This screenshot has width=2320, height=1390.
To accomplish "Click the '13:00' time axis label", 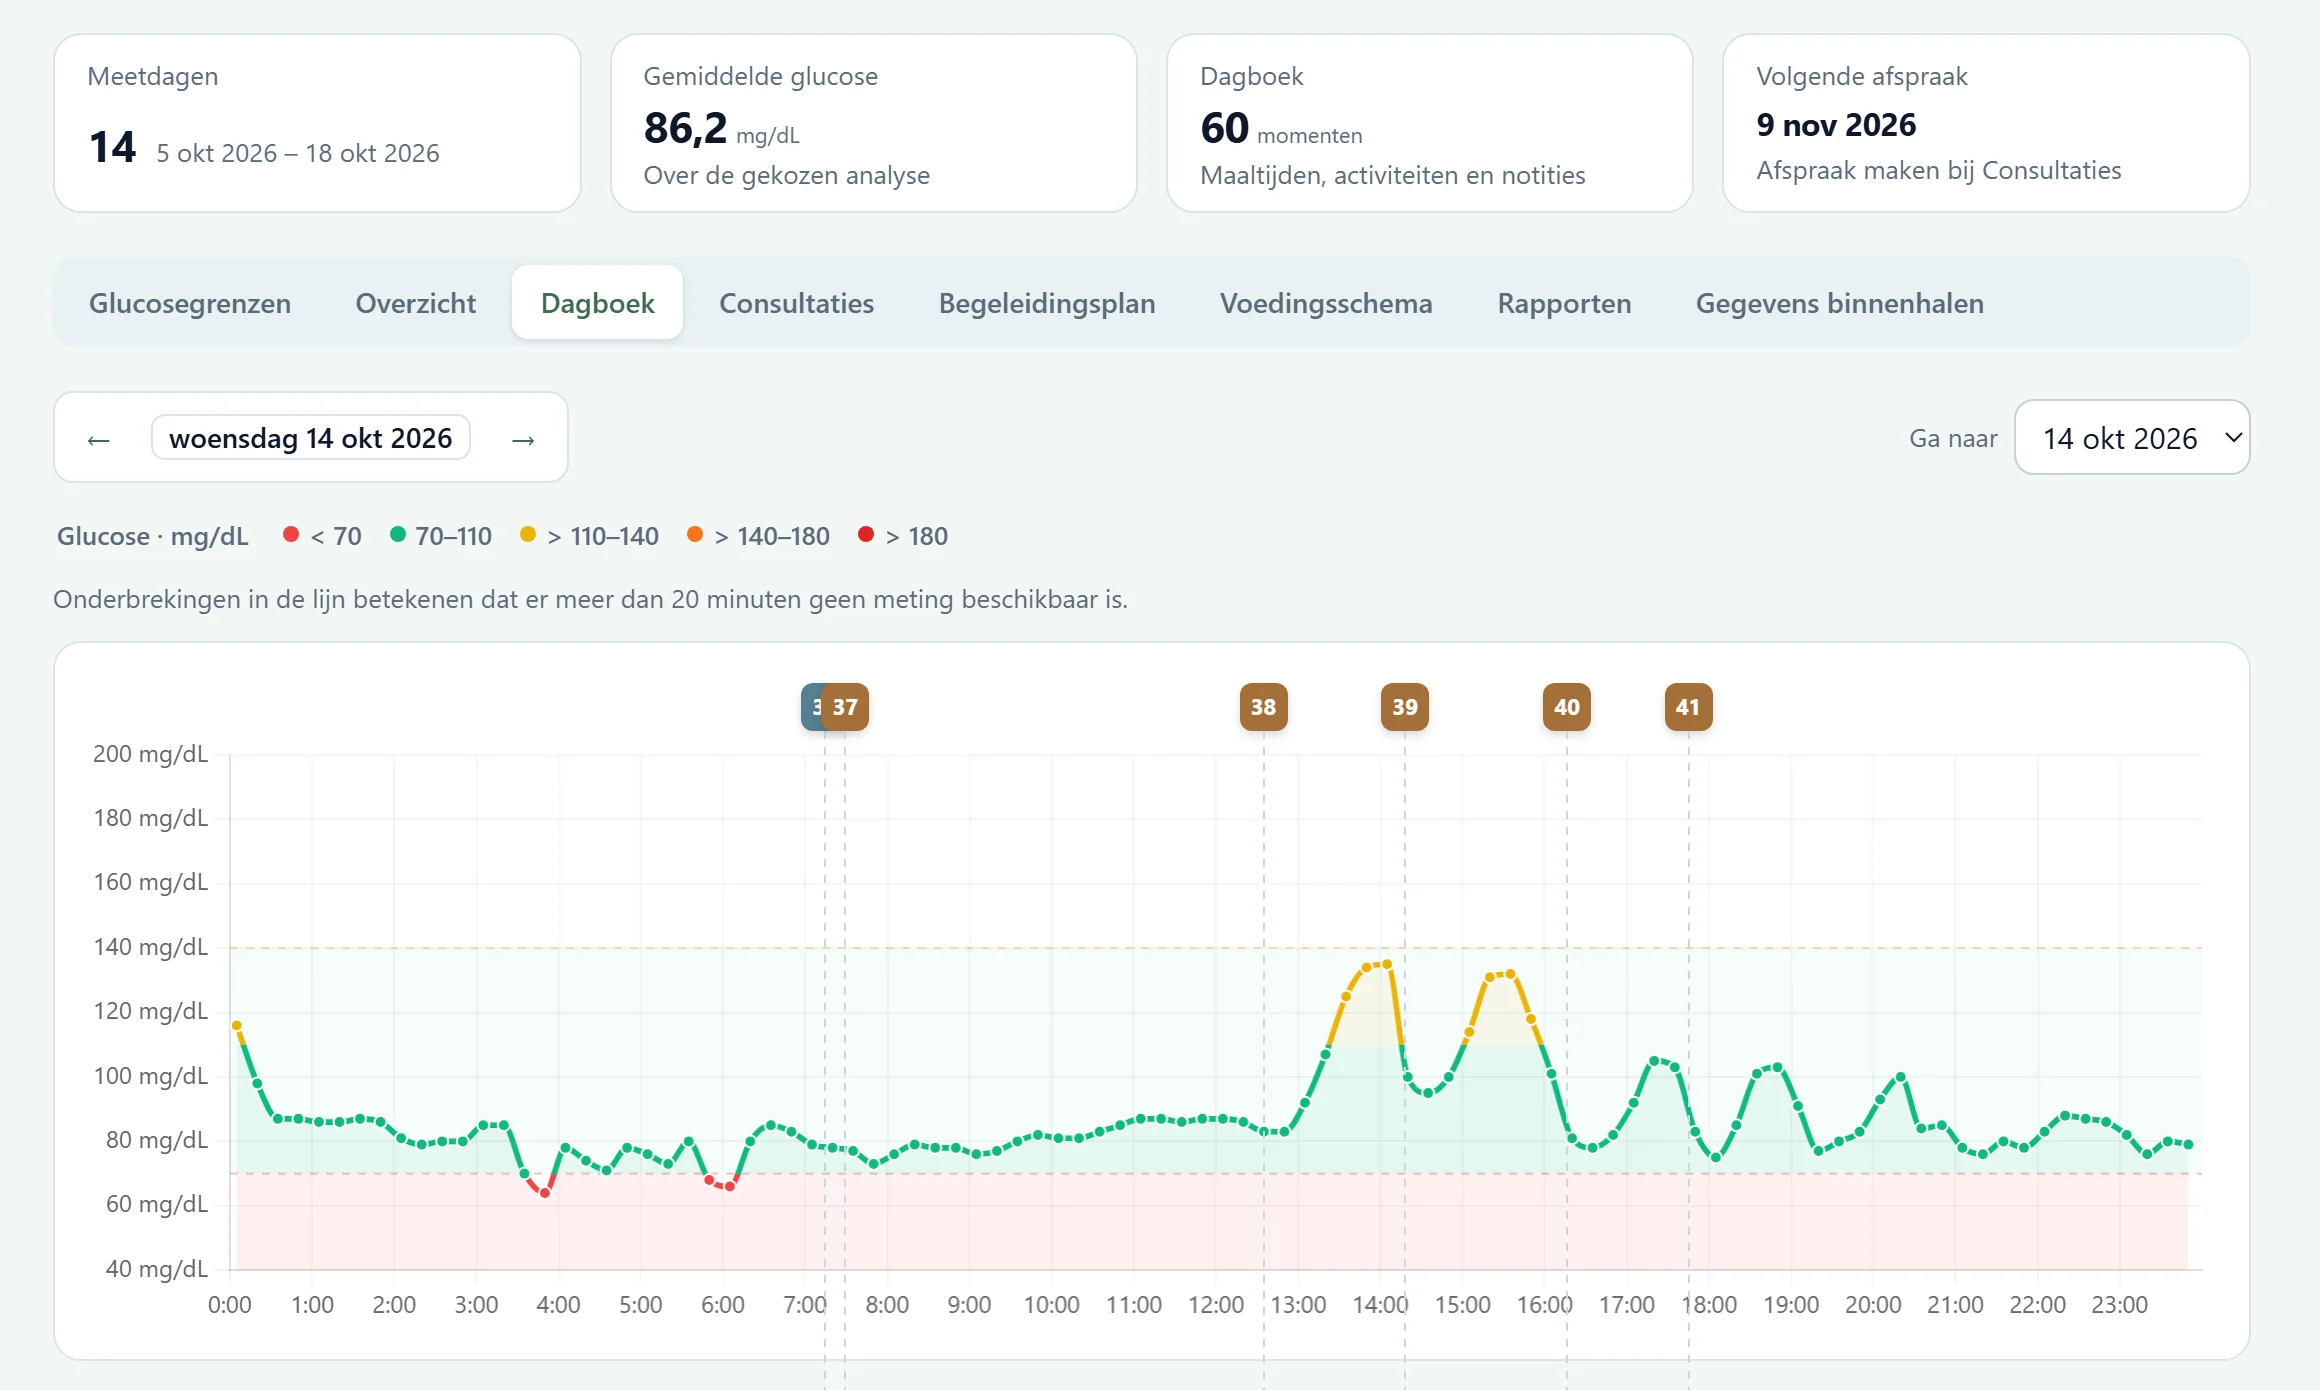I will point(1298,1304).
